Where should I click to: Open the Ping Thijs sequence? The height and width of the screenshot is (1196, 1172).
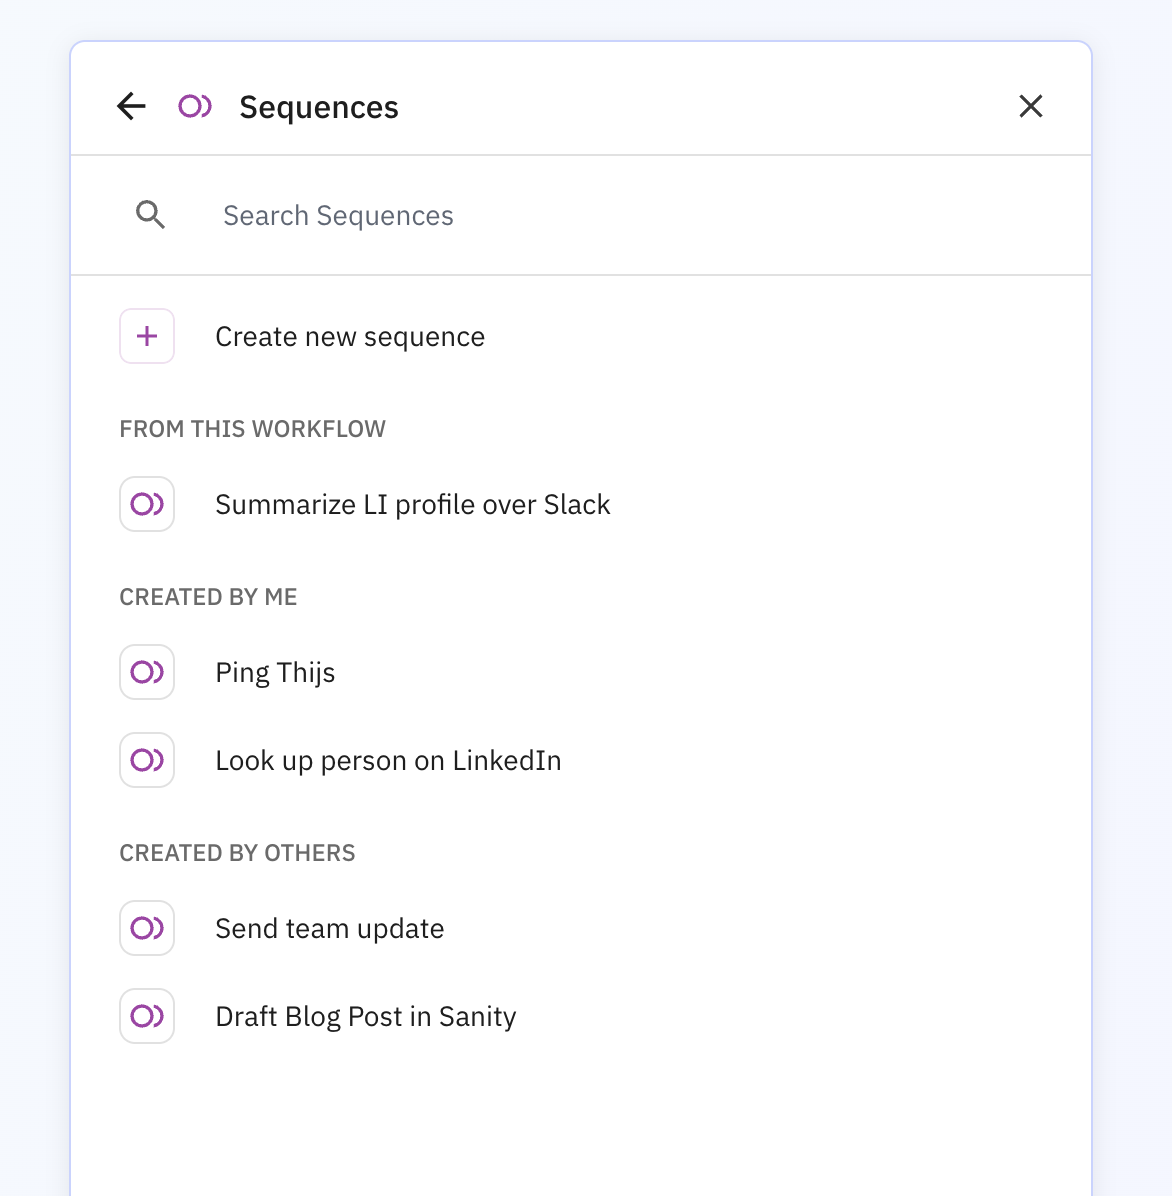[275, 672]
